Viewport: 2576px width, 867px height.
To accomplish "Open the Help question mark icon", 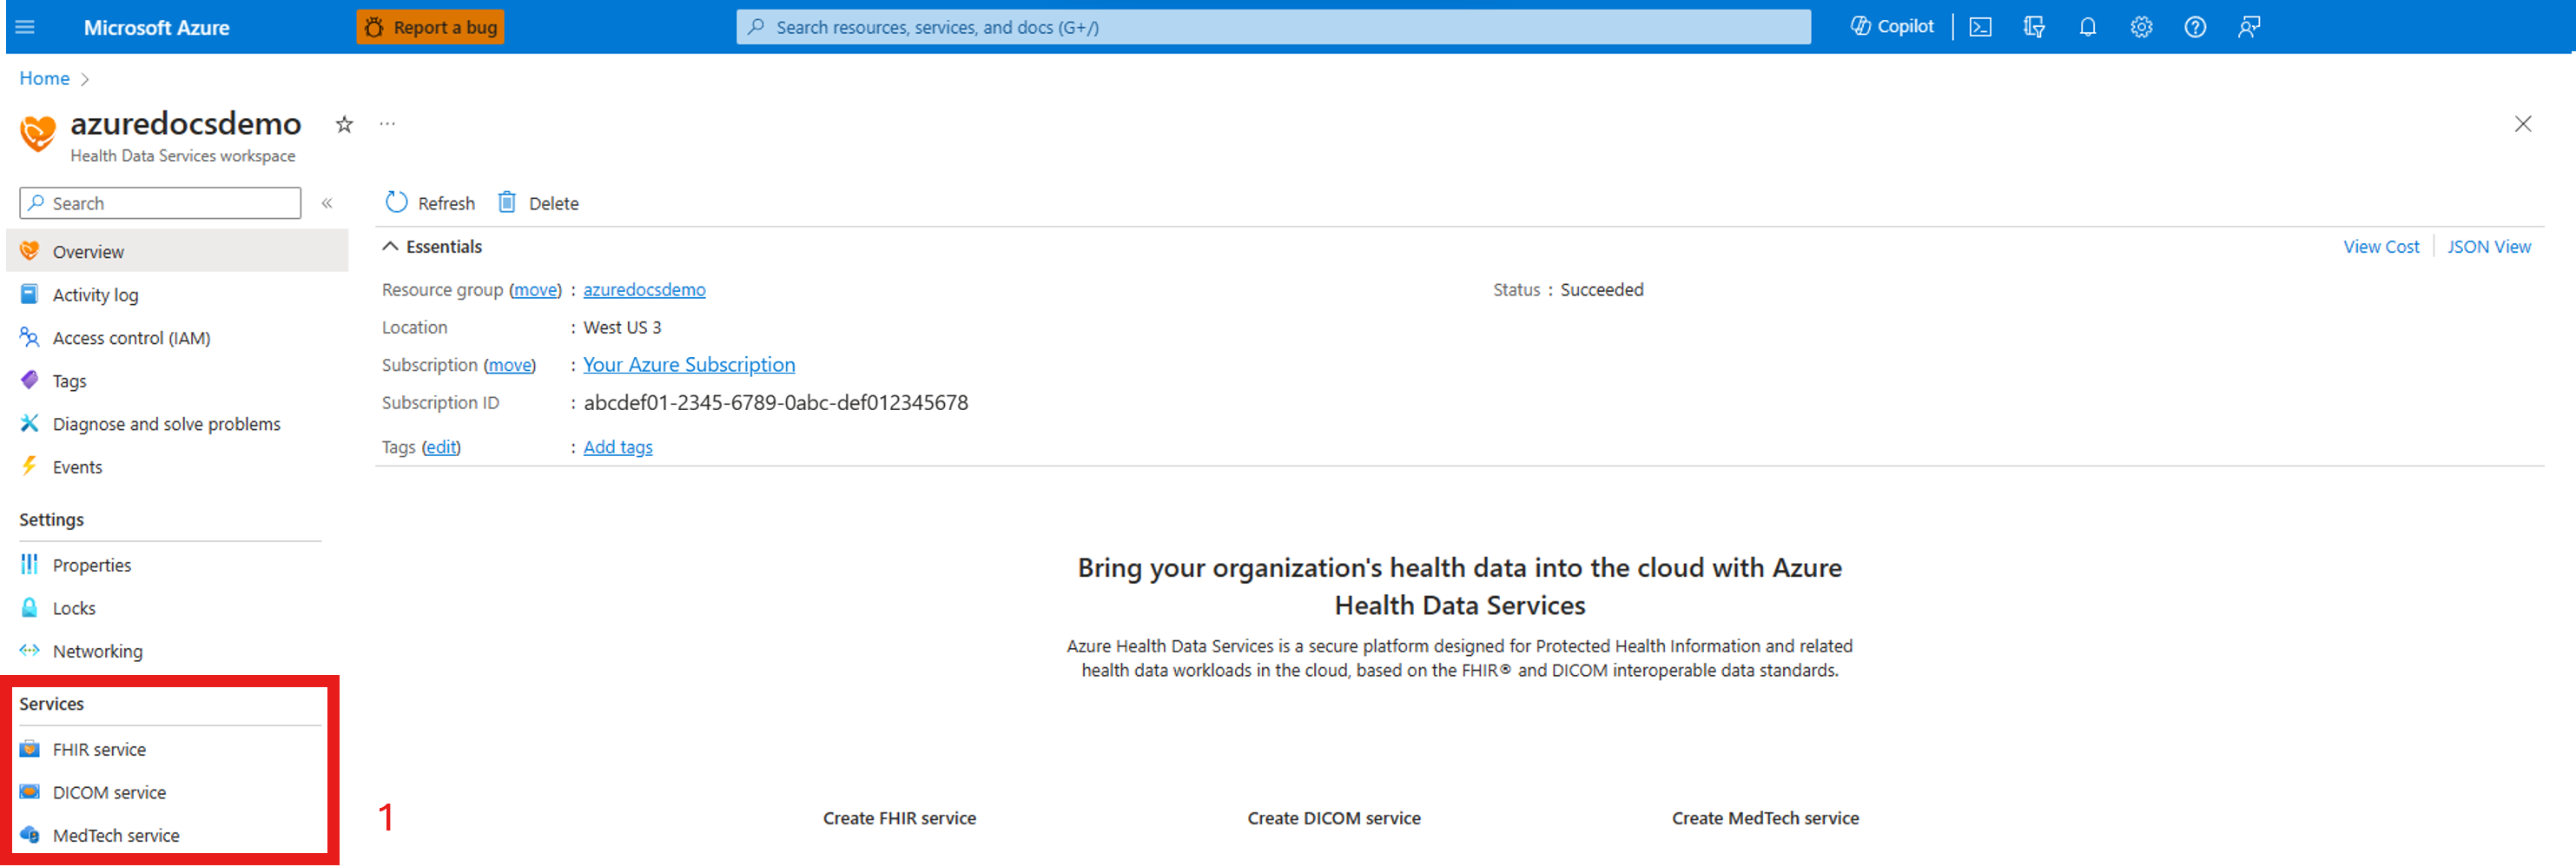I will pyautogui.click(x=2195, y=27).
